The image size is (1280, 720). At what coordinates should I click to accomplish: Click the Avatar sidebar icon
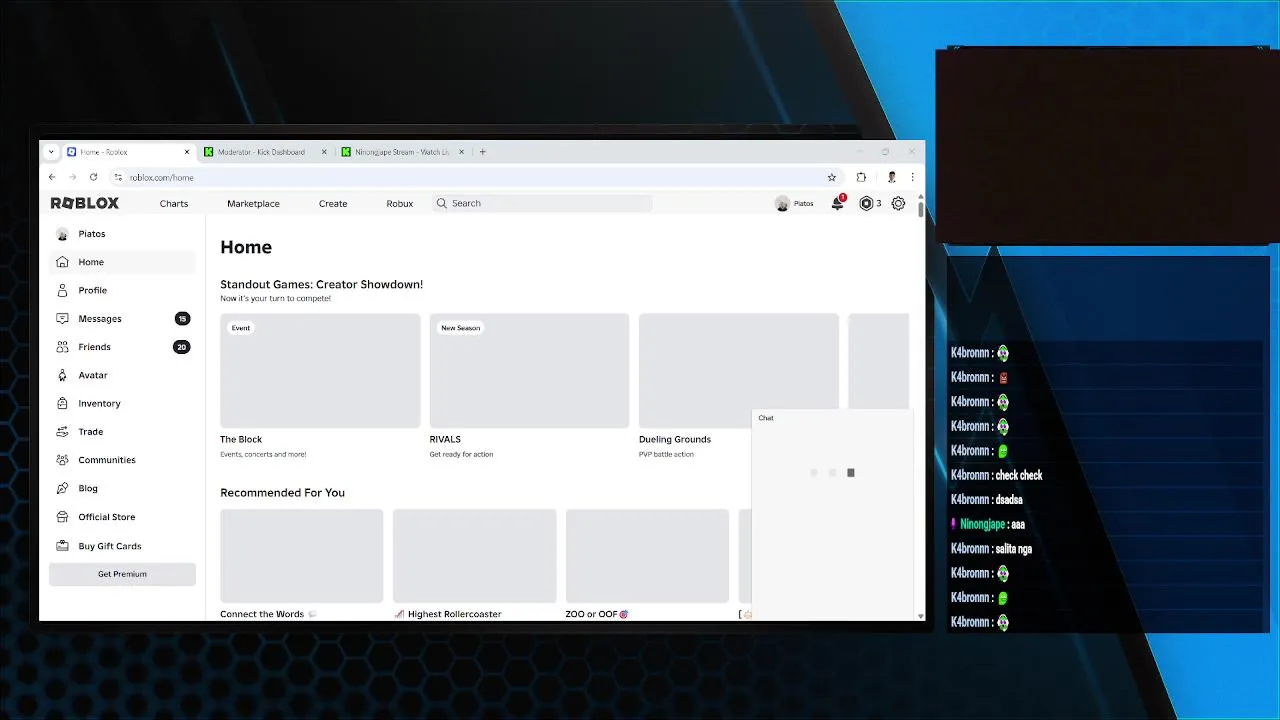click(62, 375)
